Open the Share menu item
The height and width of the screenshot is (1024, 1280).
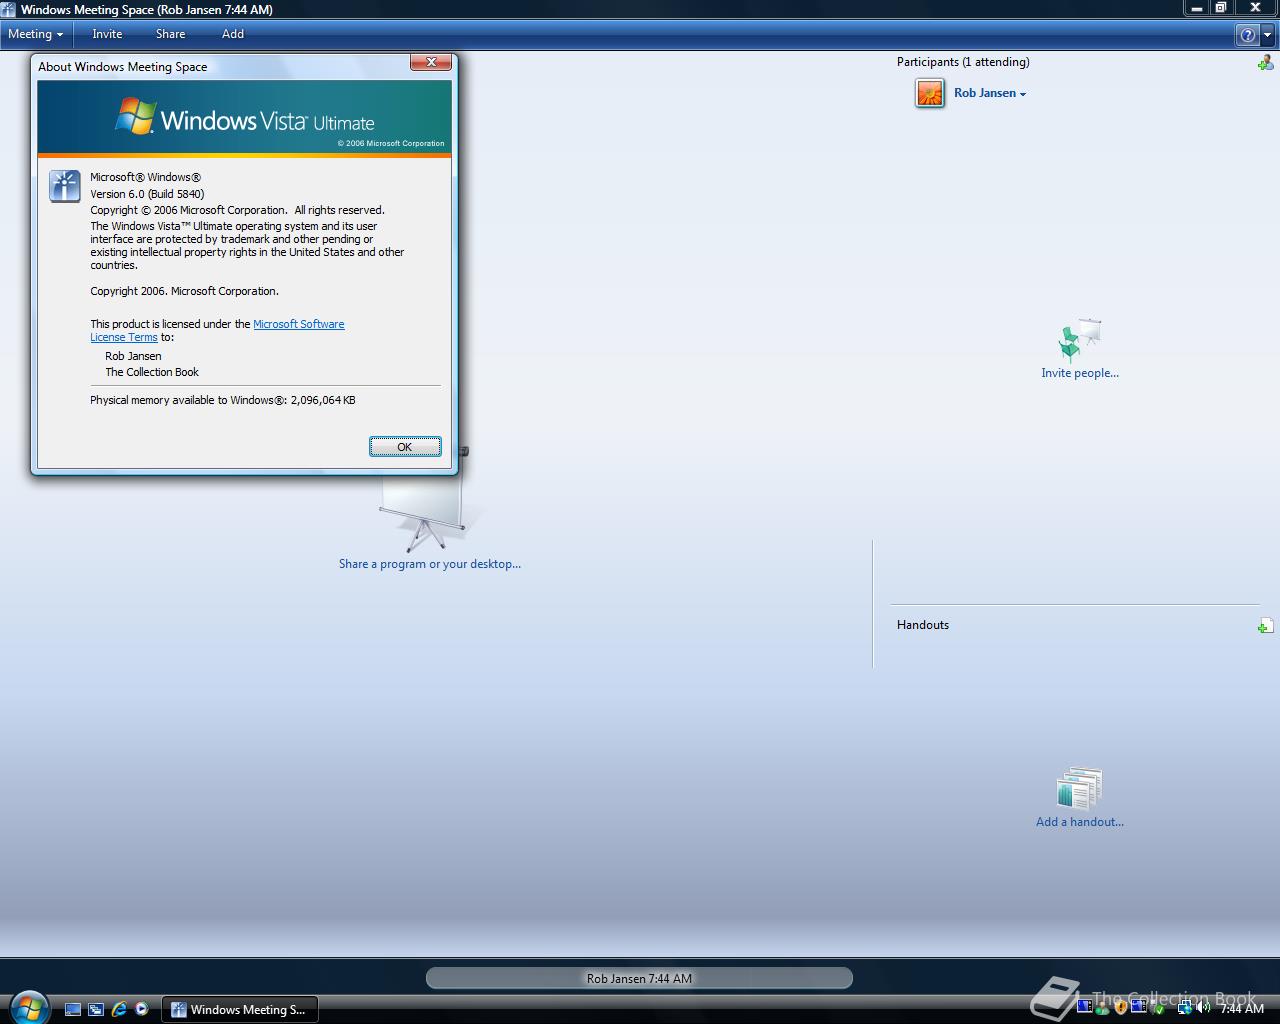[170, 34]
